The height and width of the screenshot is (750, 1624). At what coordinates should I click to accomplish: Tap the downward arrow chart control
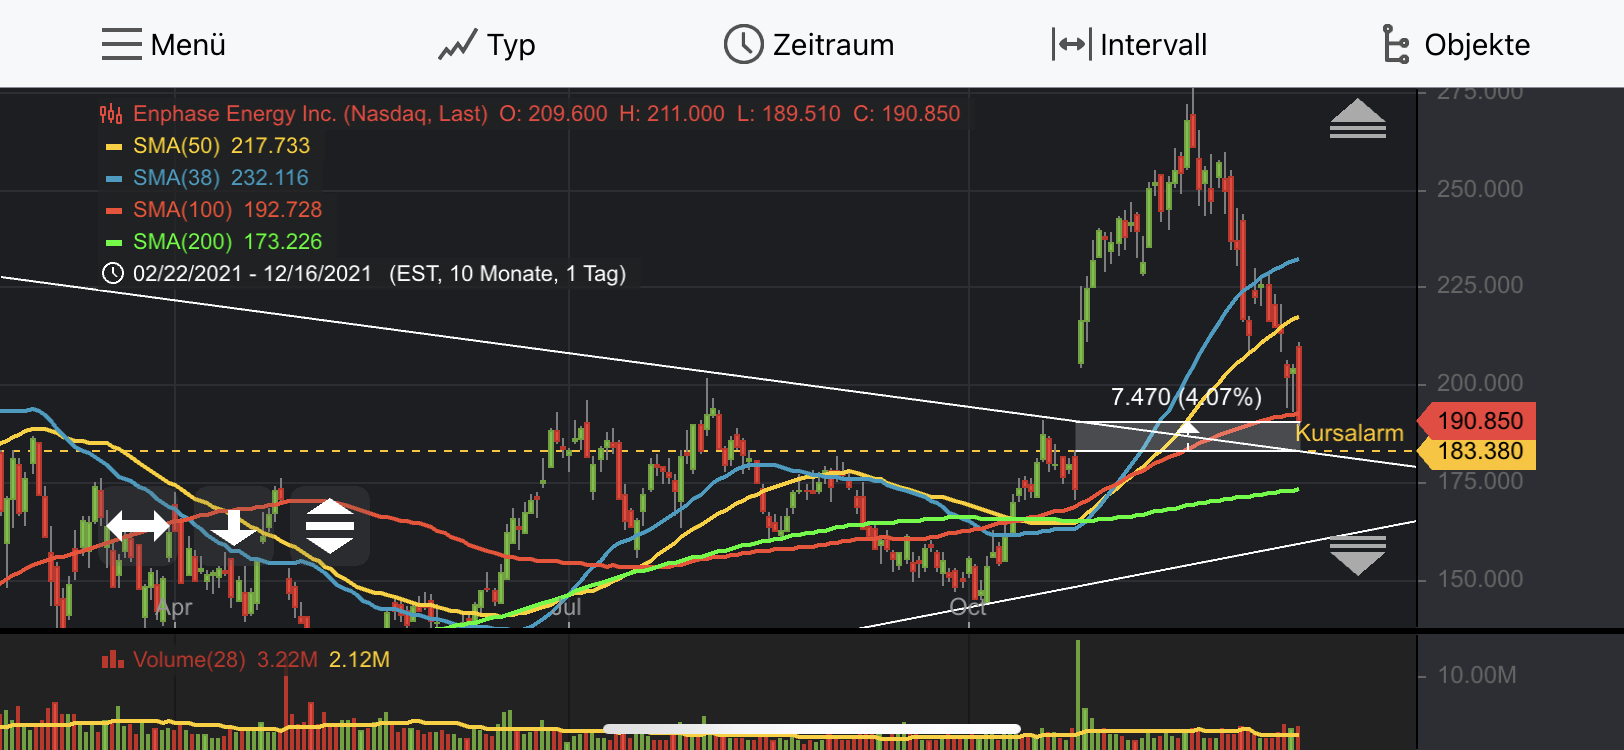pyautogui.click(x=234, y=526)
